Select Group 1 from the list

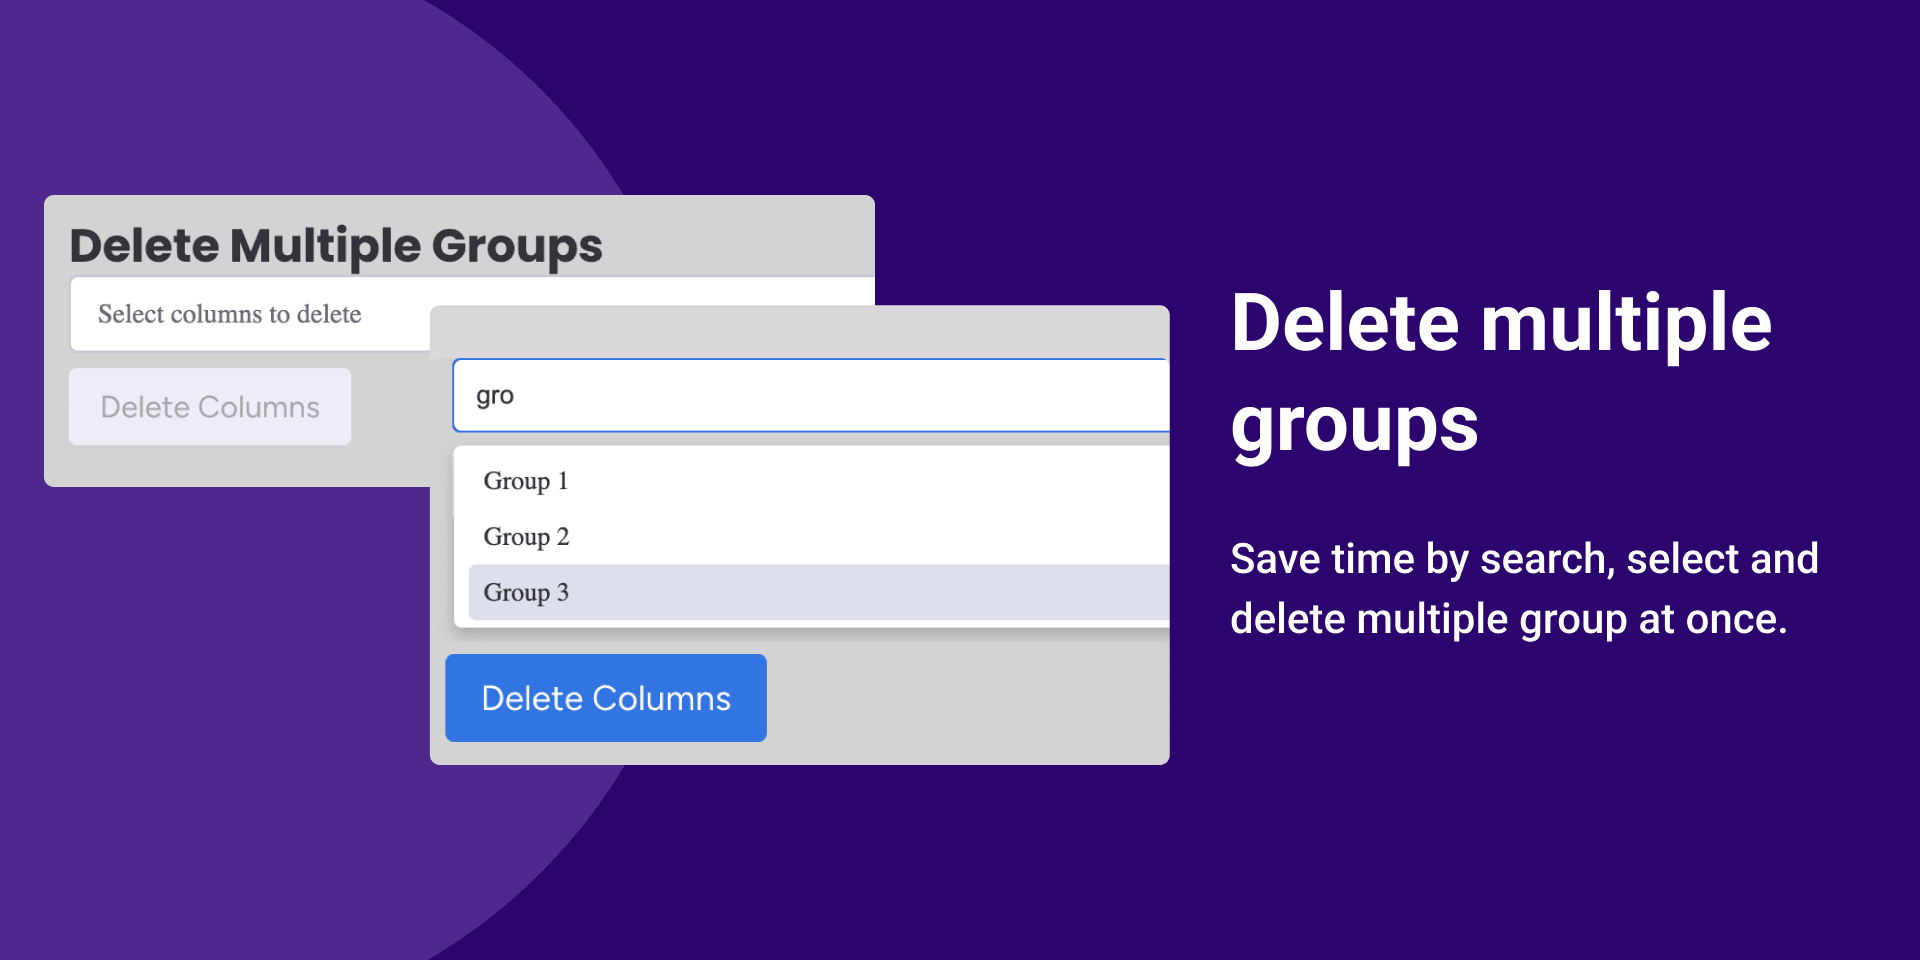pos(812,481)
